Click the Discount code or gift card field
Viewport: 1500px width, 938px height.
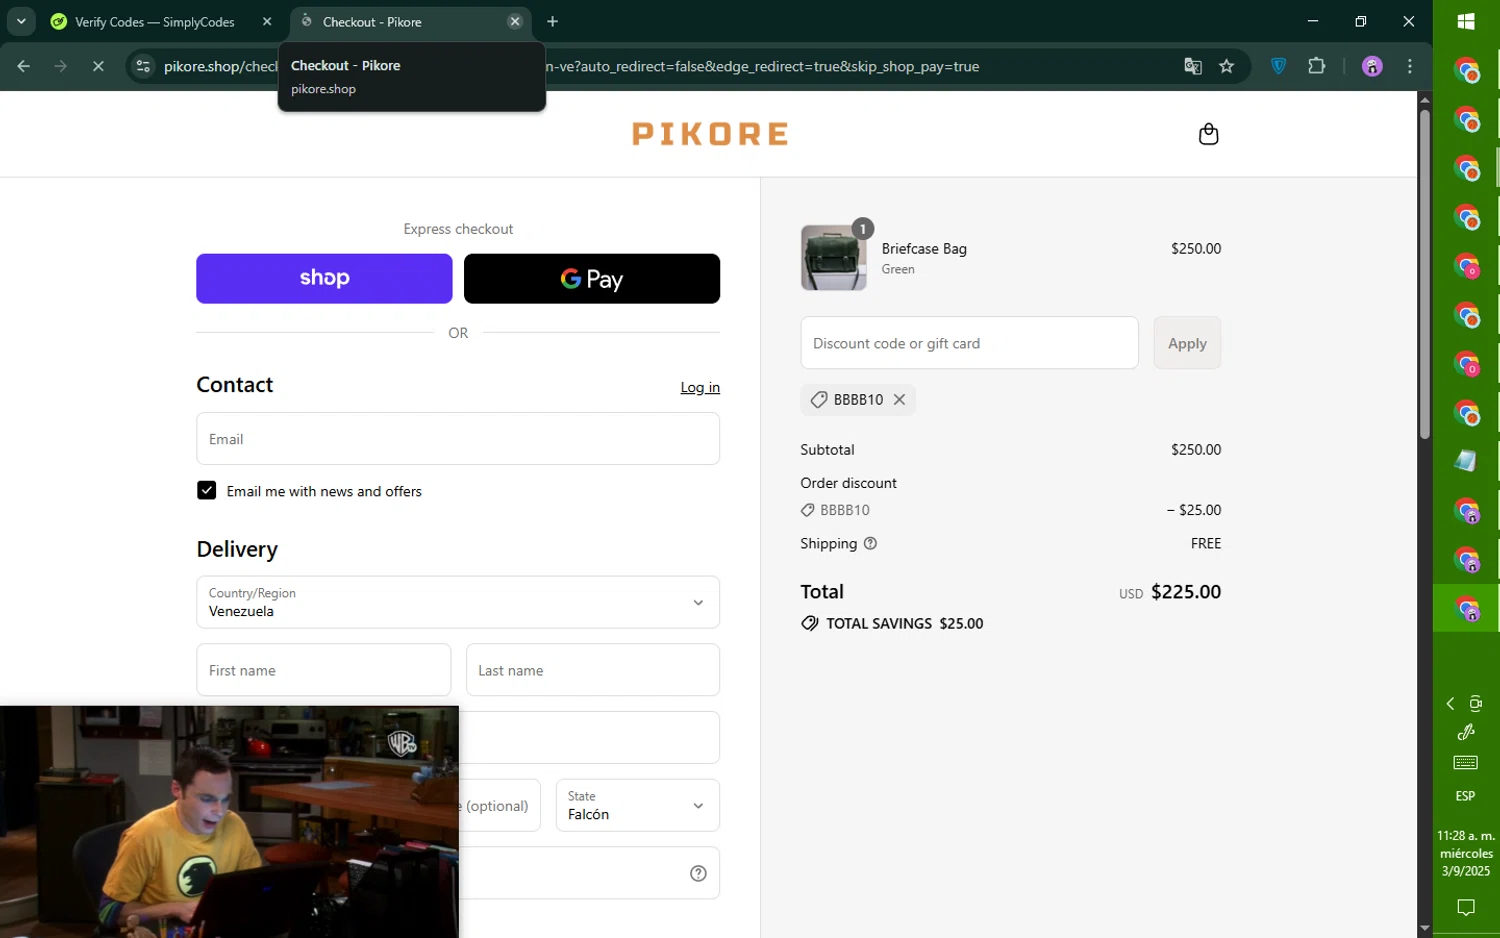point(969,343)
